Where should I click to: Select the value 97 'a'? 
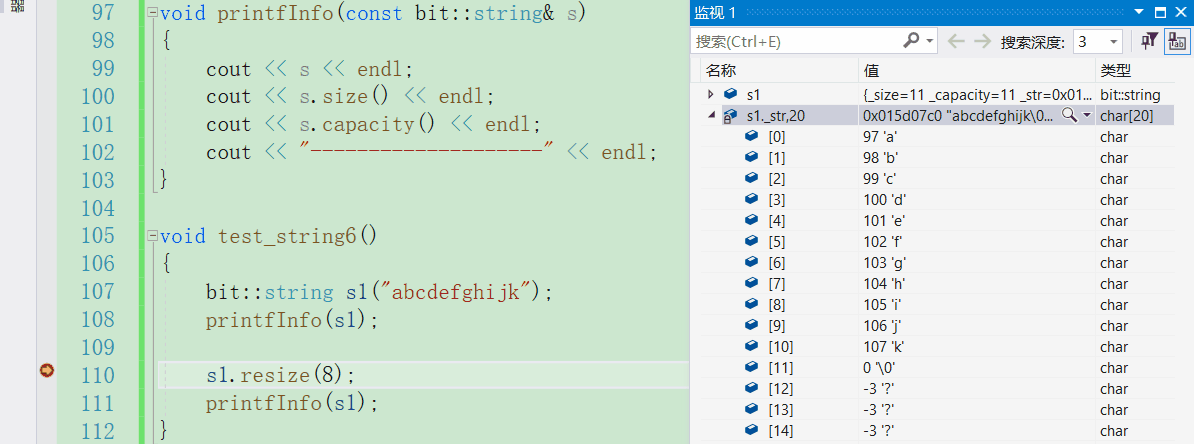(880, 137)
